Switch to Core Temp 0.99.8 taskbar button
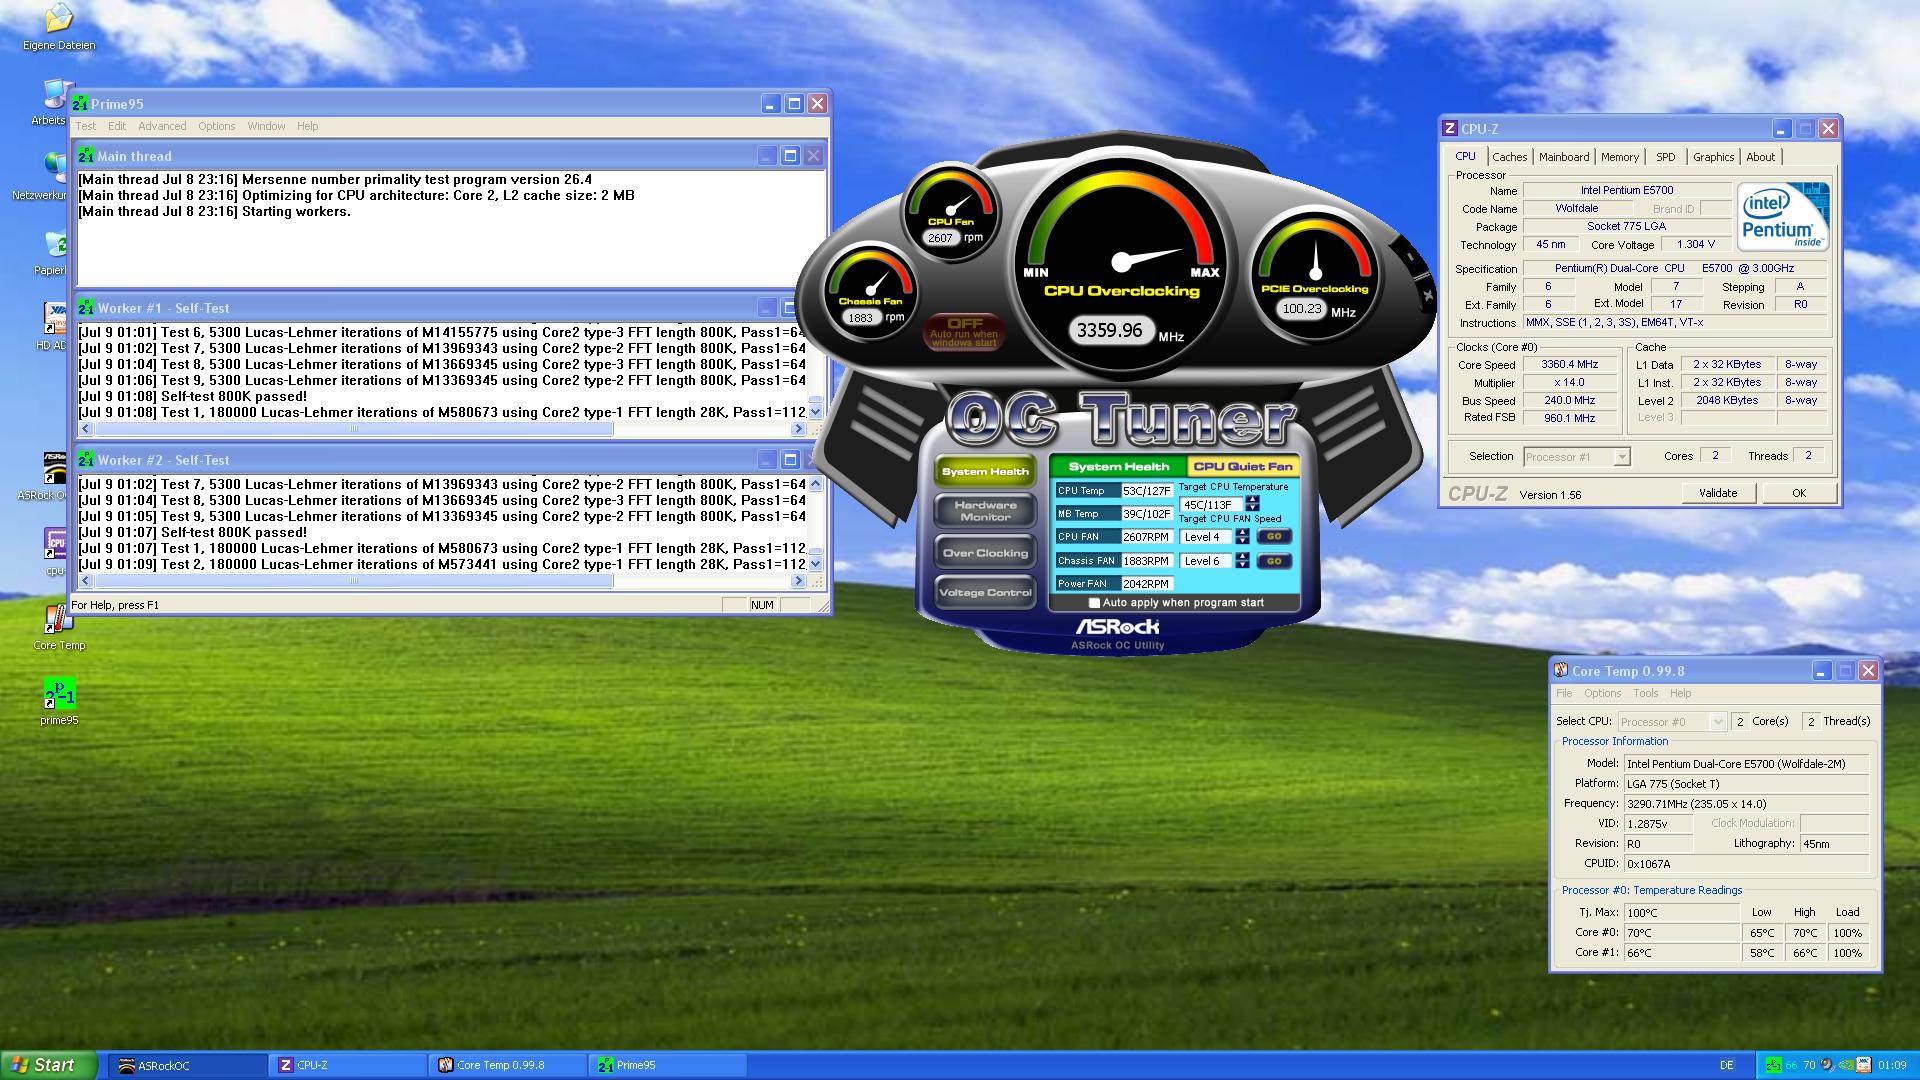Screen dimensions: 1920x1080 click(x=508, y=1065)
